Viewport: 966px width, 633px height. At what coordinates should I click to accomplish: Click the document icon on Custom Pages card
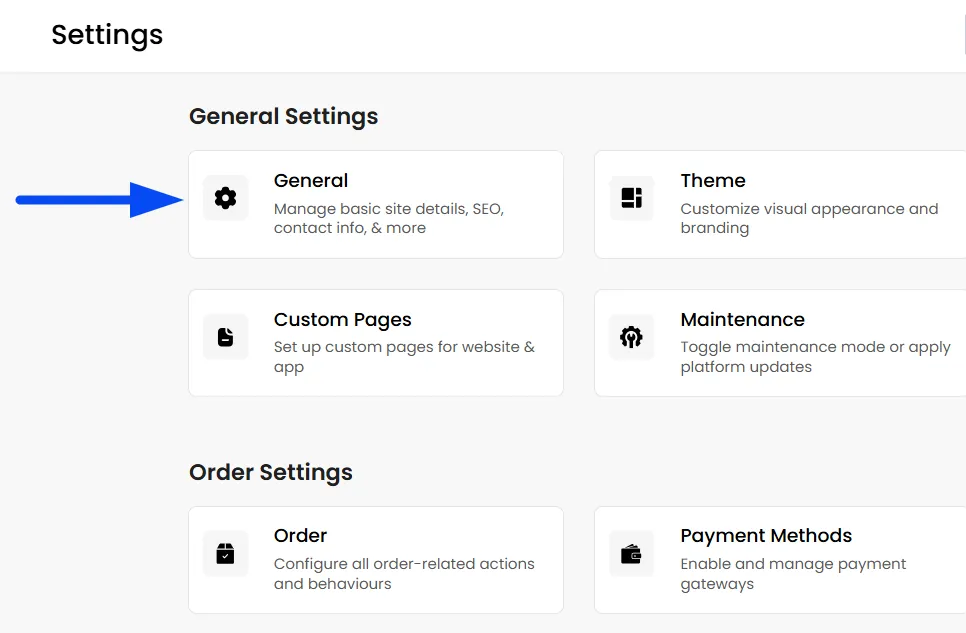(225, 337)
